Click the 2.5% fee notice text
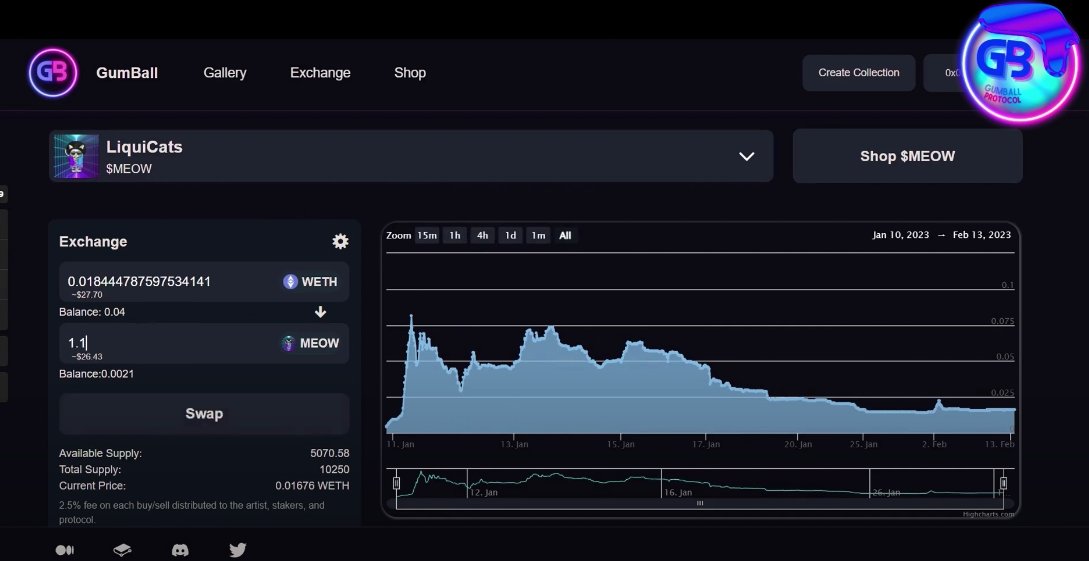This screenshot has width=1089, height=561. point(192,512)
